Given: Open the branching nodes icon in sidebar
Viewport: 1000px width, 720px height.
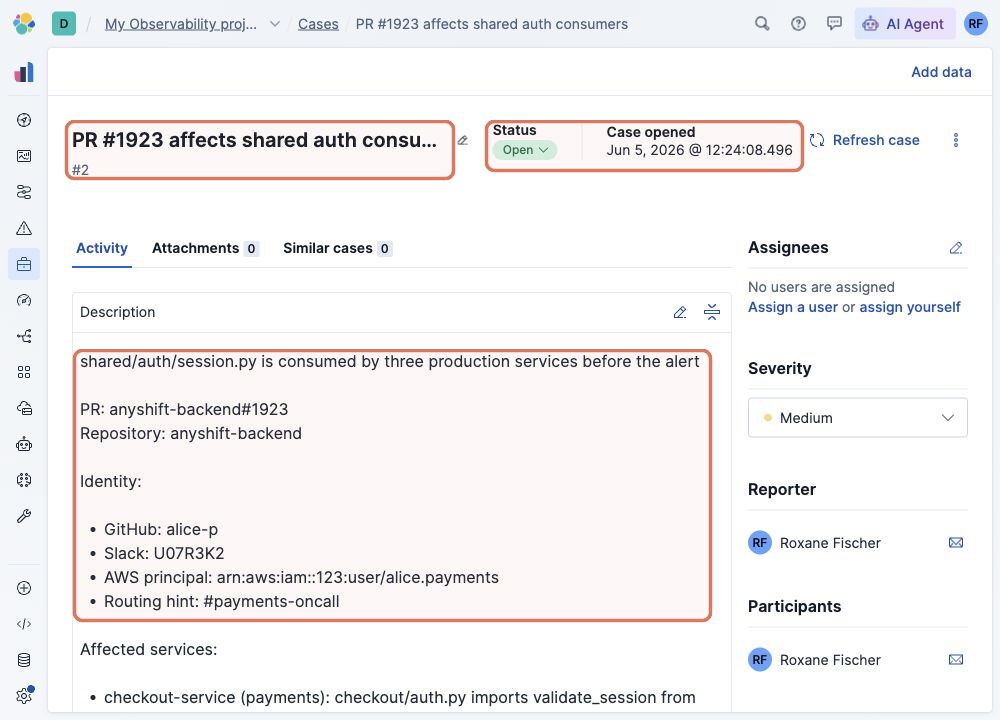Looking at the screenshot, I should coord(24,336).
